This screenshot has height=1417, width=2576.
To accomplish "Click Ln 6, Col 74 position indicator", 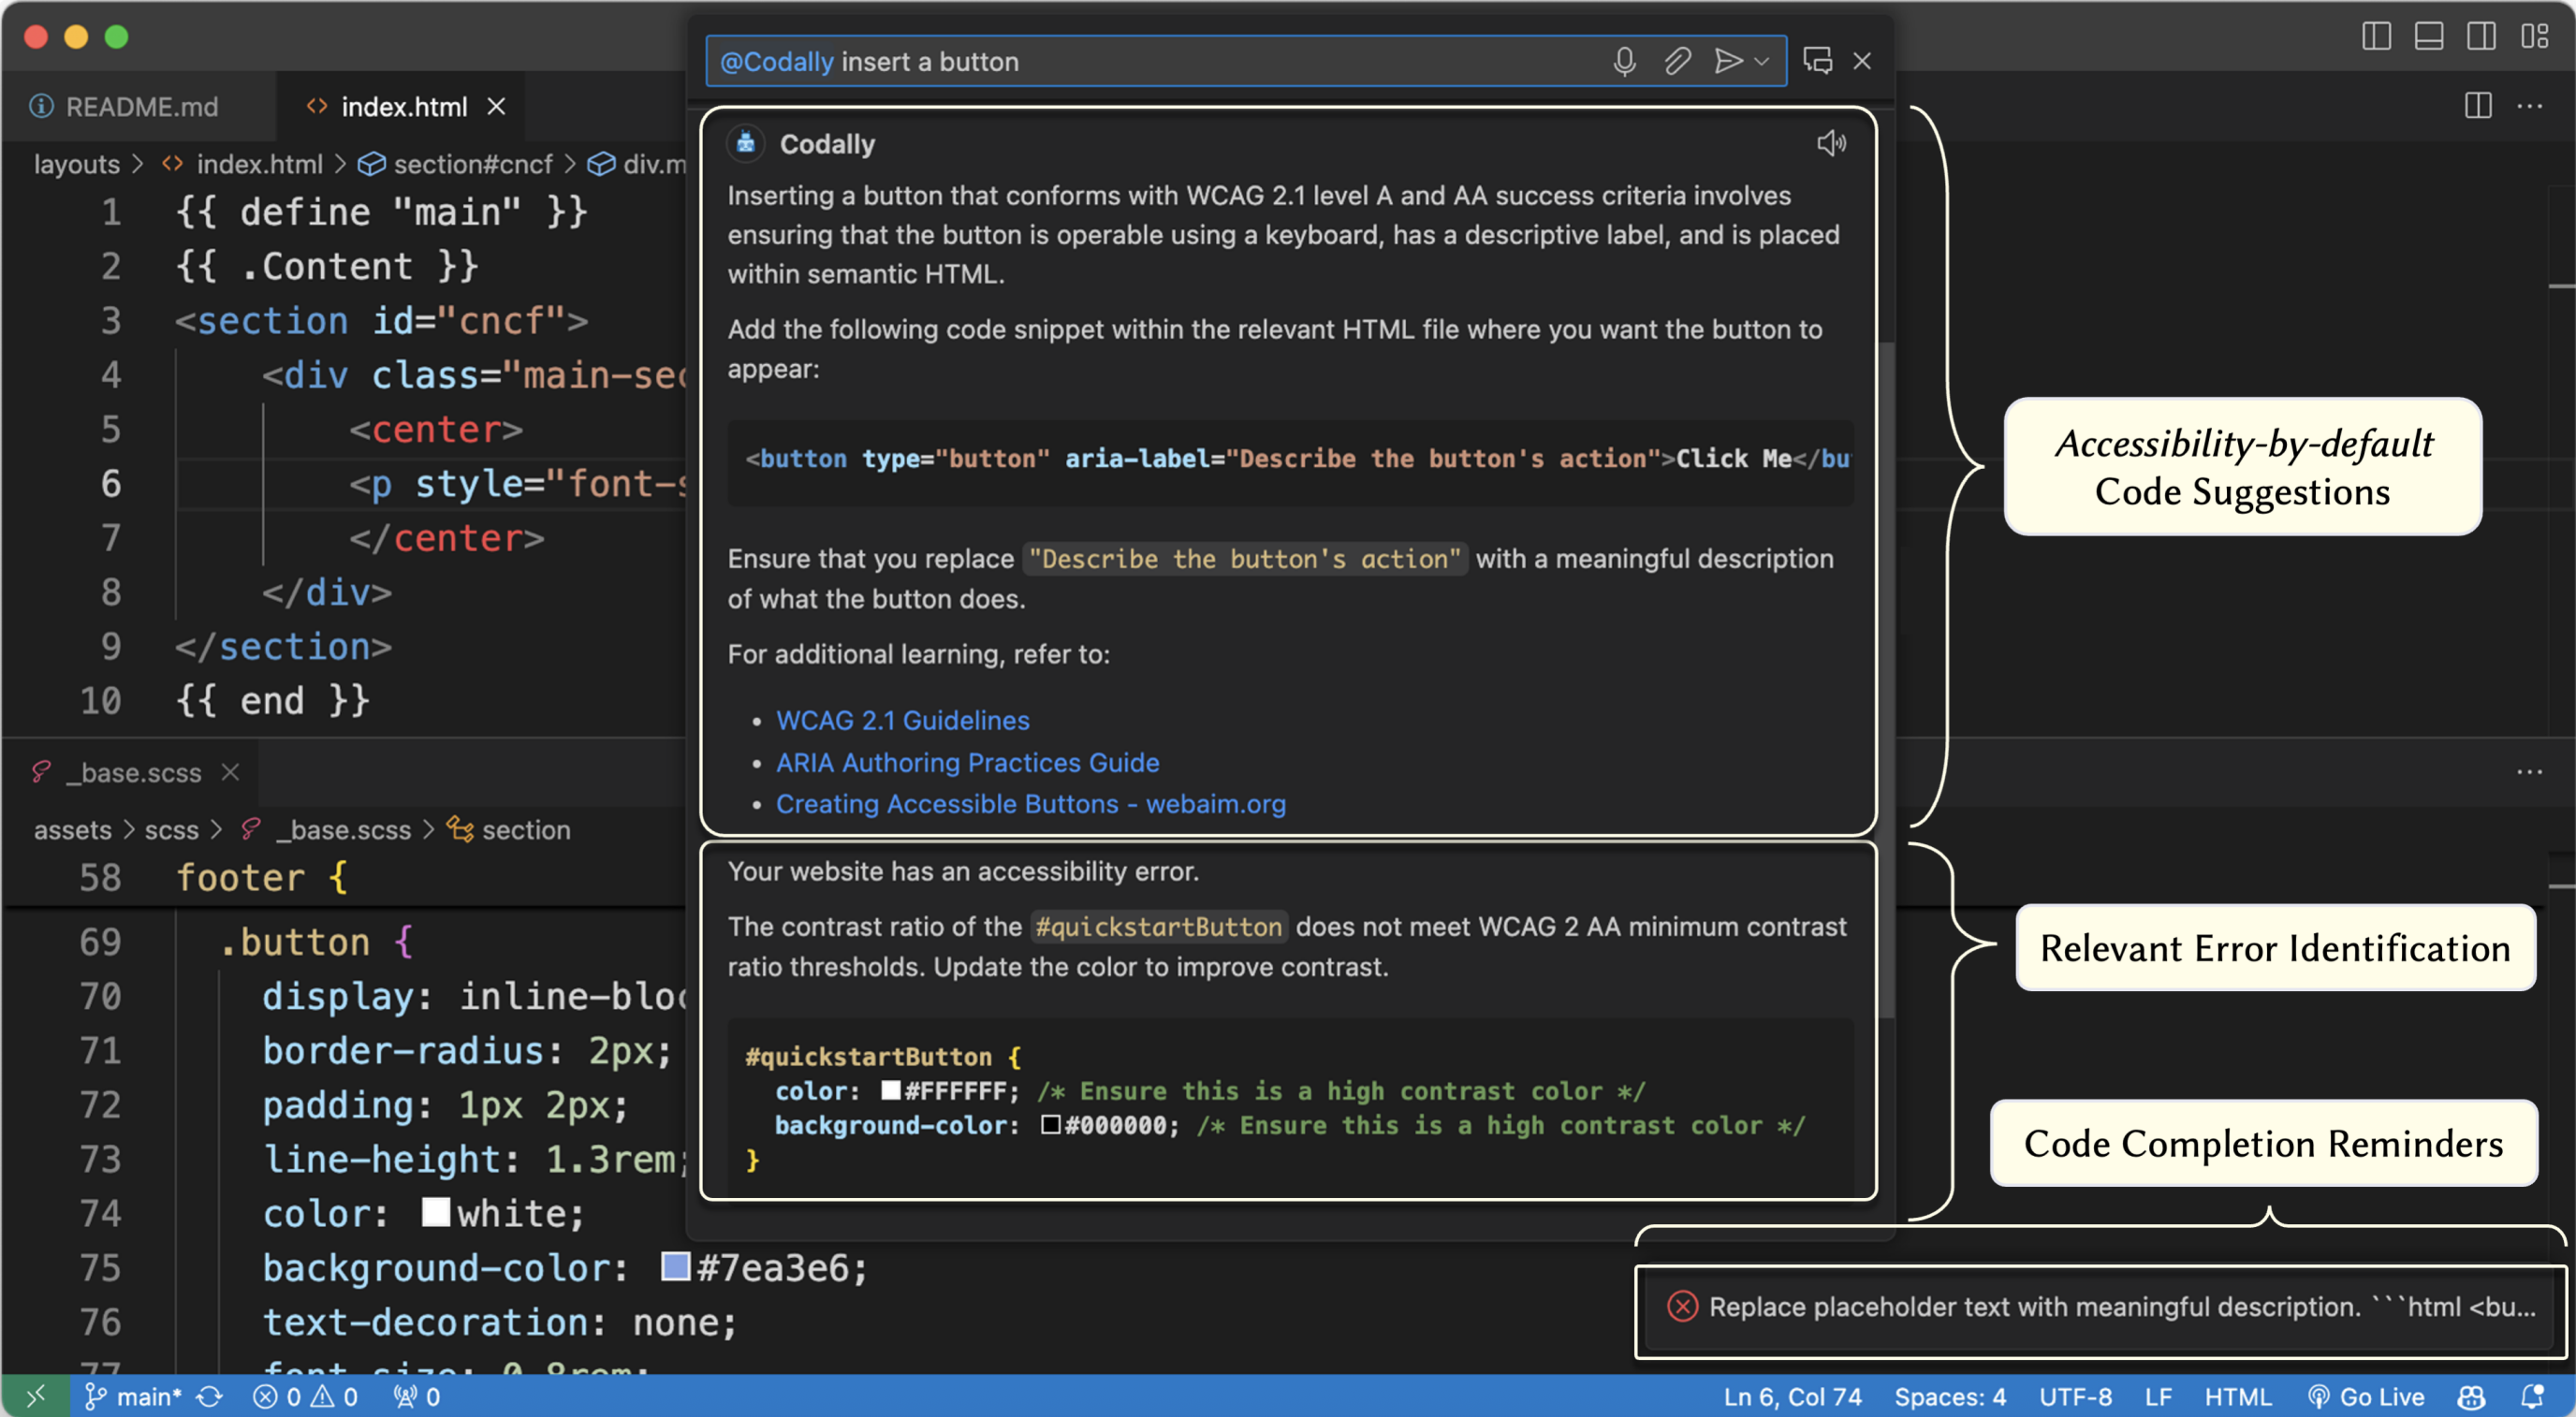I will click(x=1792, y=1397).
